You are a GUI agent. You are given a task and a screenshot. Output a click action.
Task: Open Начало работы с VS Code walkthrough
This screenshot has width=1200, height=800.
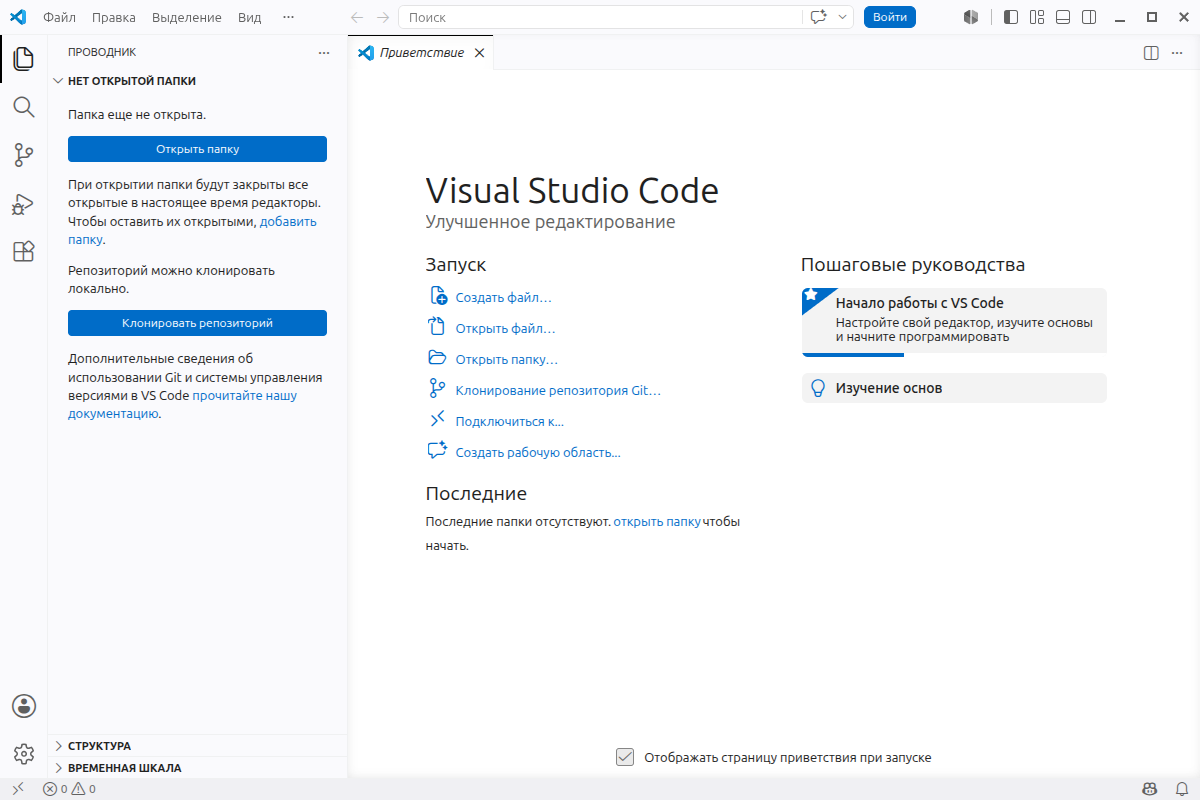coord(954,321)
